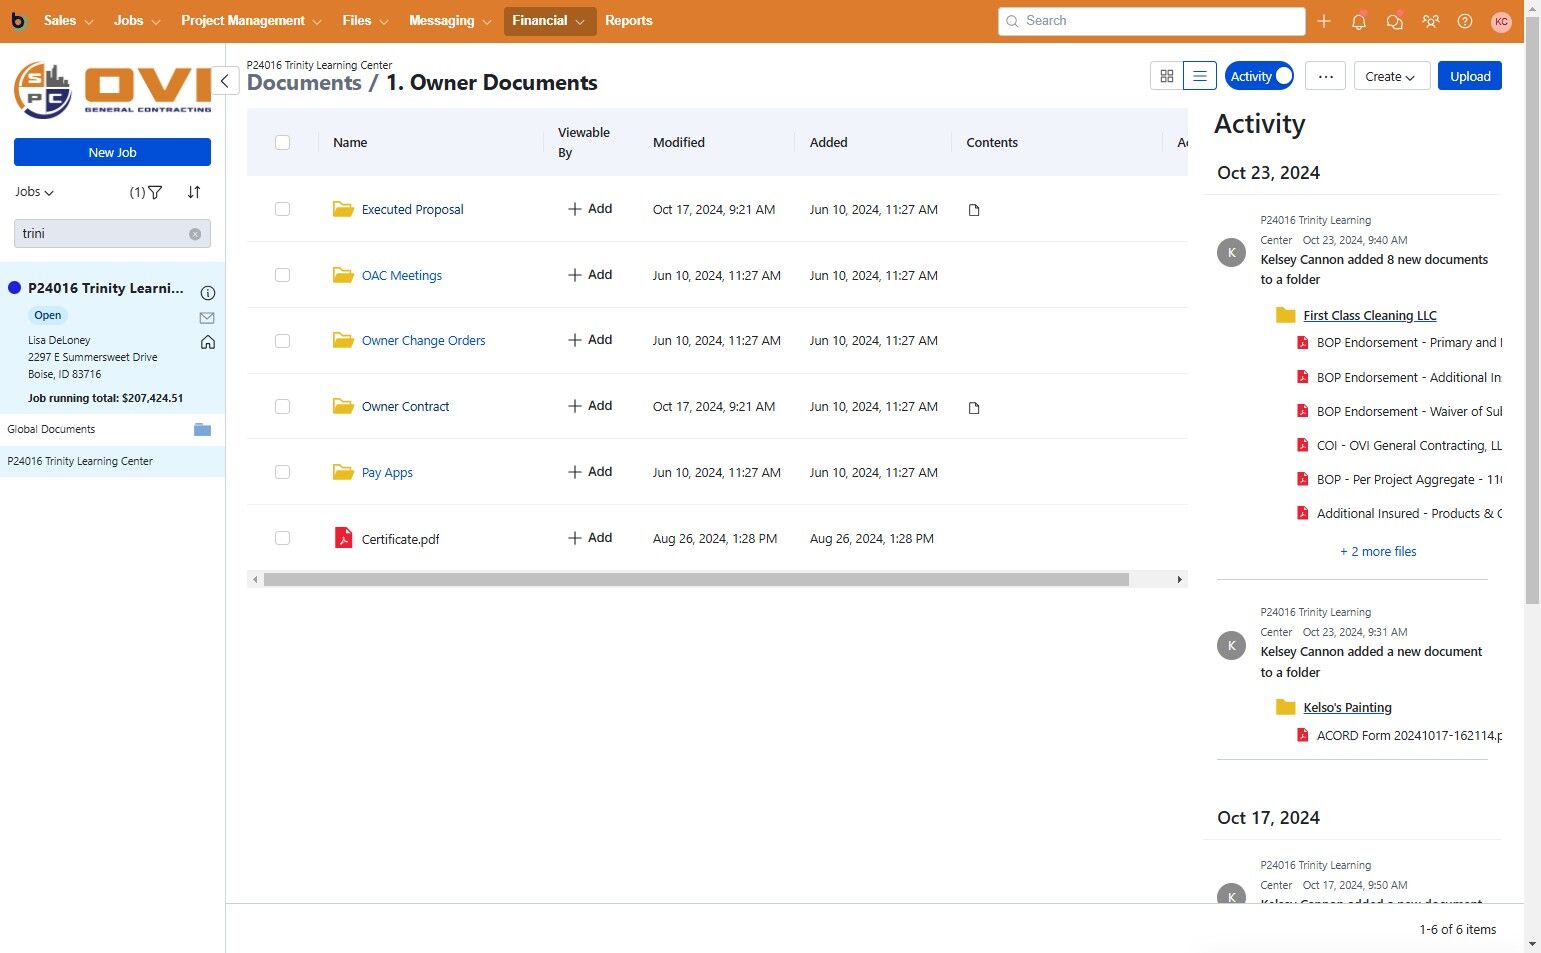Screen dimensions: 1541x953
Task: Open the Reports menu item
Action: coord(628,21)
